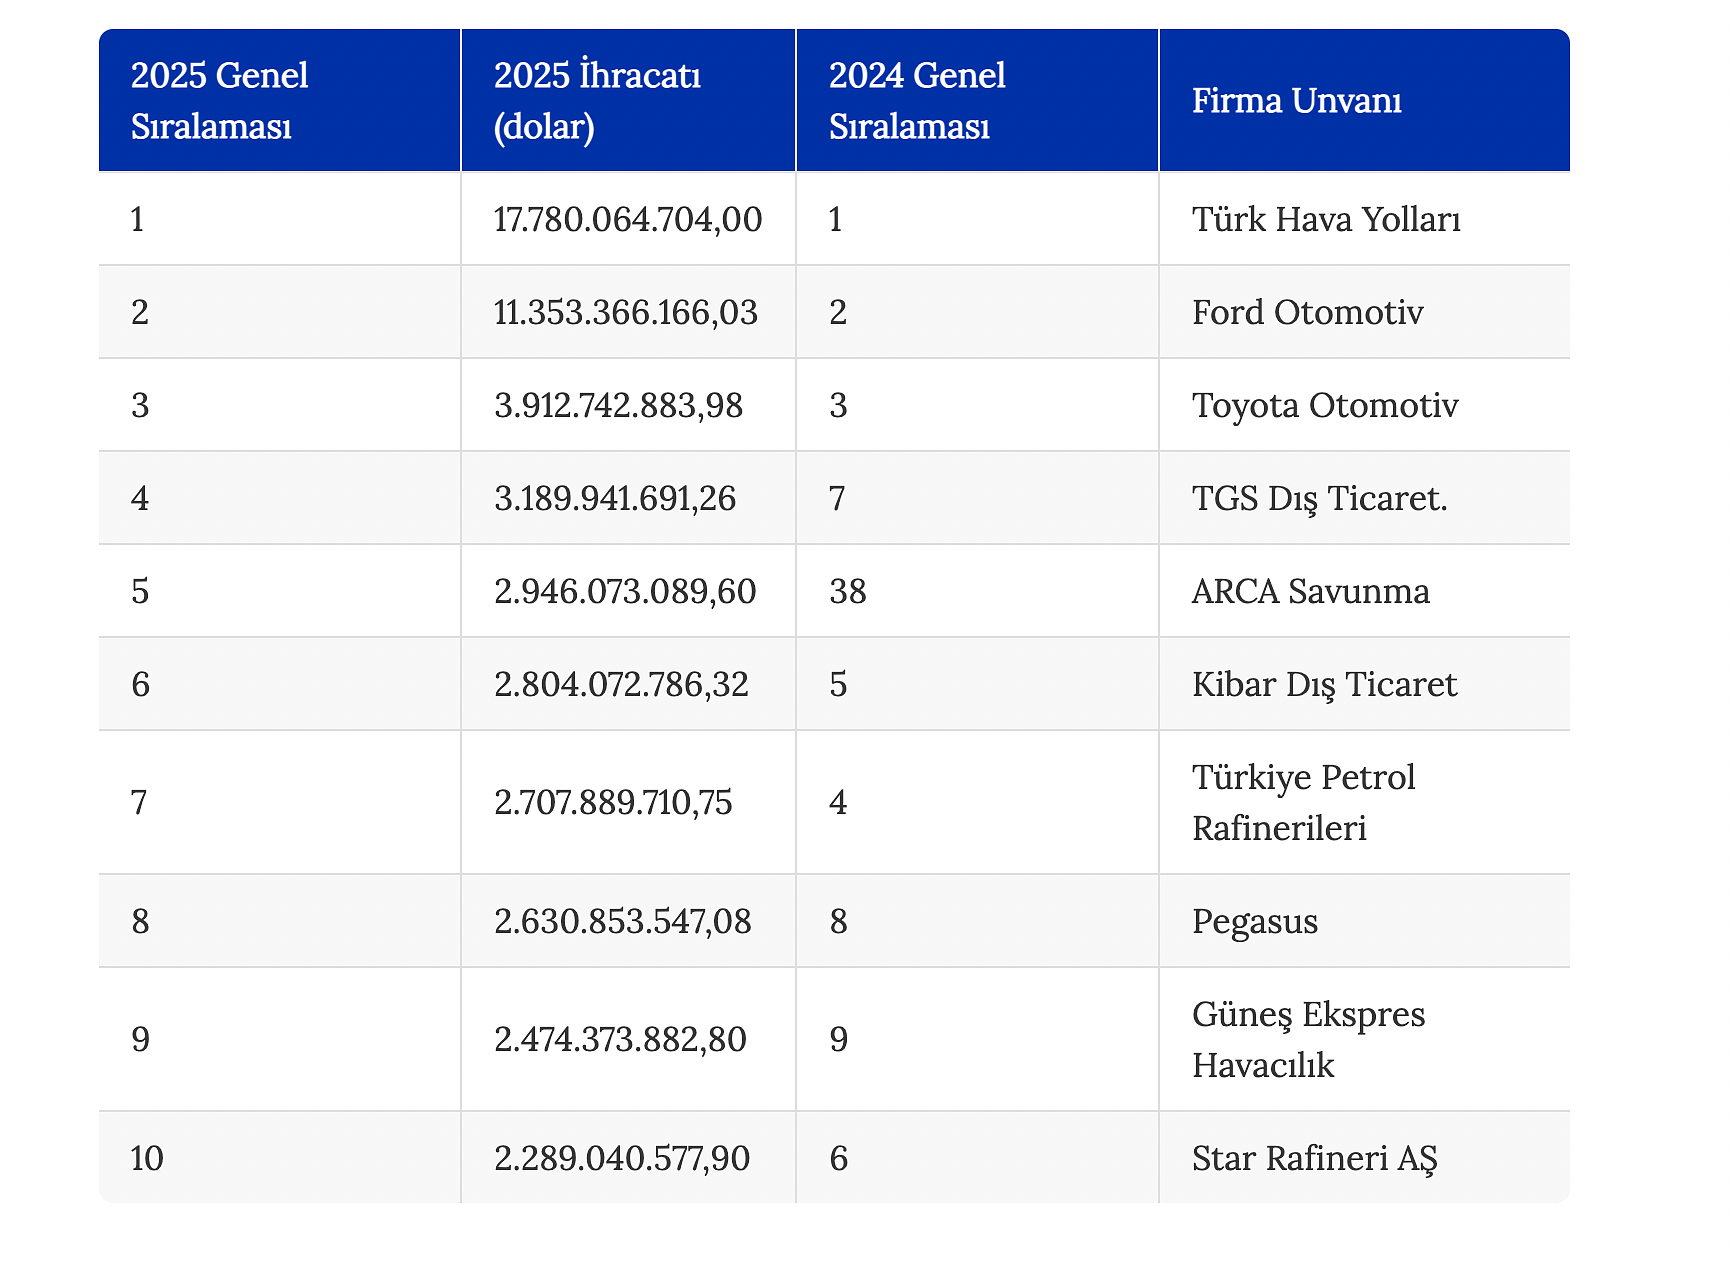Image resolution: width=1730 pixels, height=1270 pixels.
Task: Select the 2024 Genel Sıralaması header
Action: tap(977, 101)
